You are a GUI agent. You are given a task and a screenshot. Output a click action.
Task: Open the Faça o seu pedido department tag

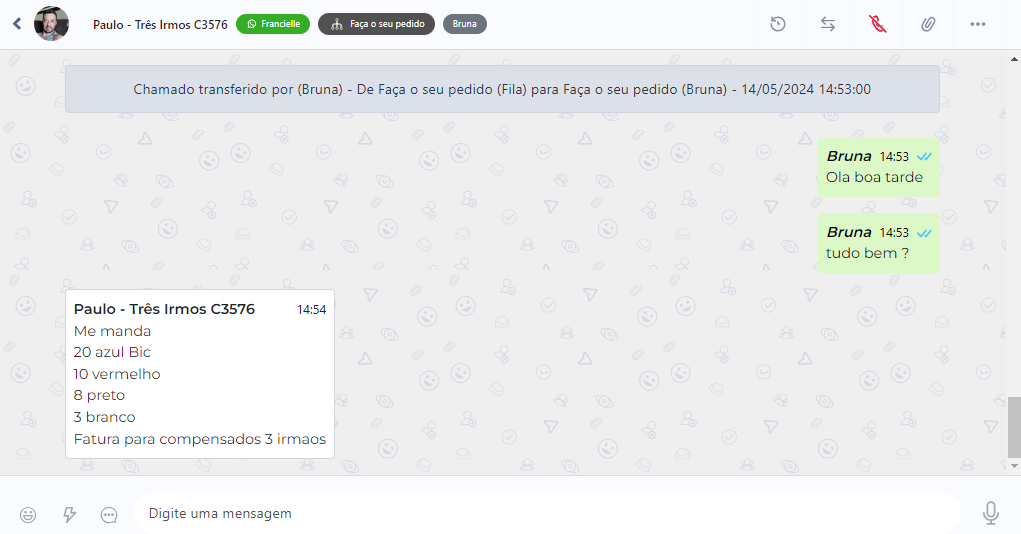376,24
